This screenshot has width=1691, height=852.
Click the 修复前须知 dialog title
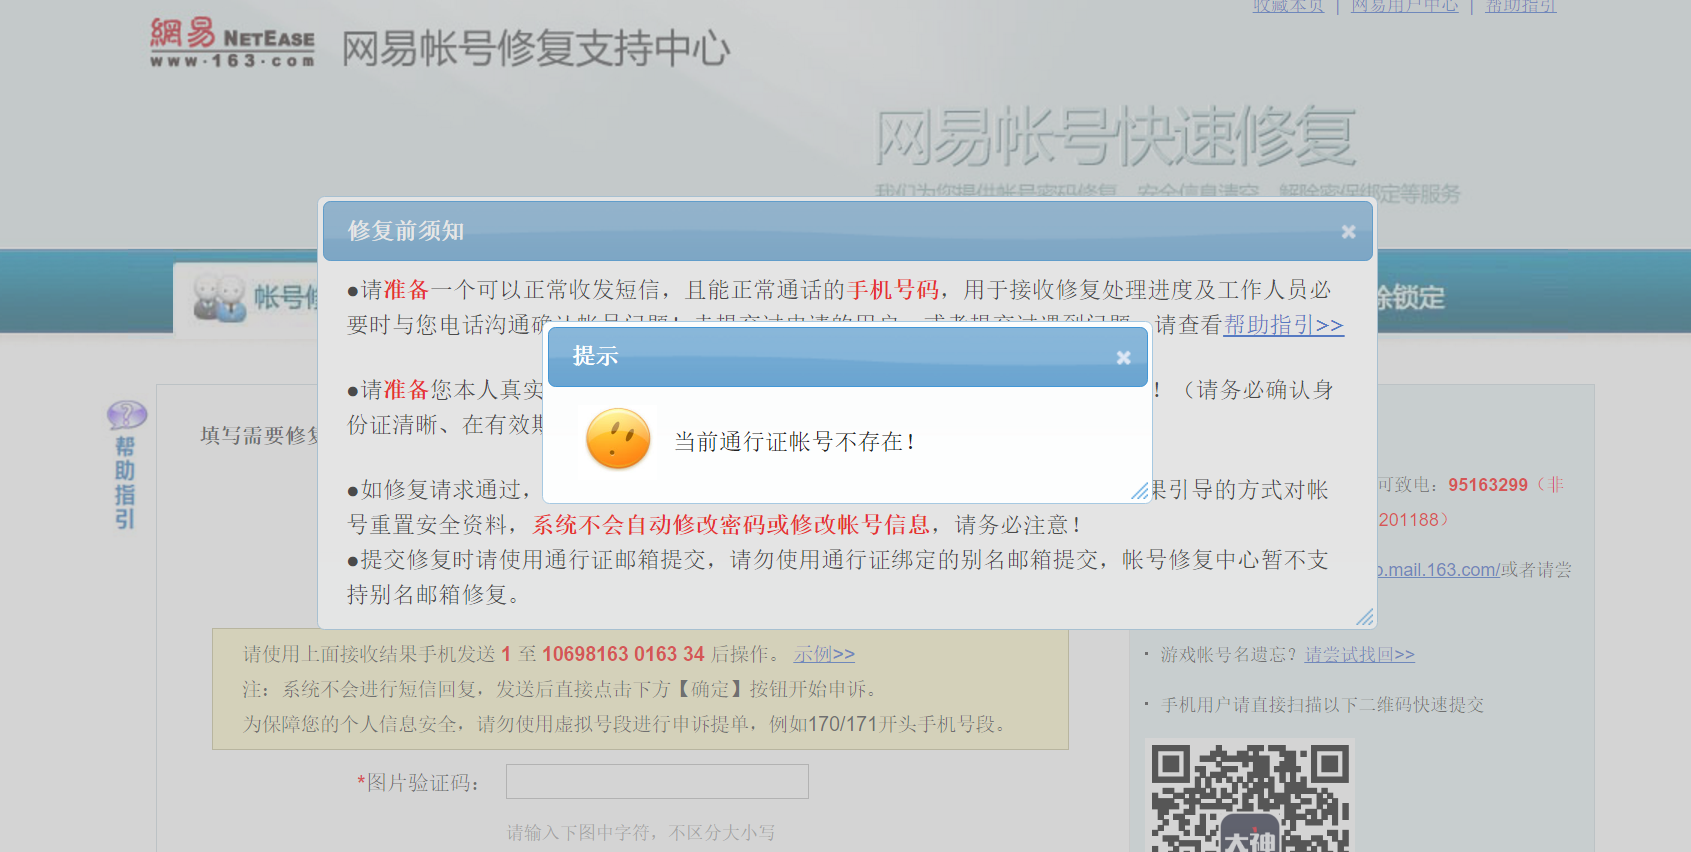pos(406,231)
